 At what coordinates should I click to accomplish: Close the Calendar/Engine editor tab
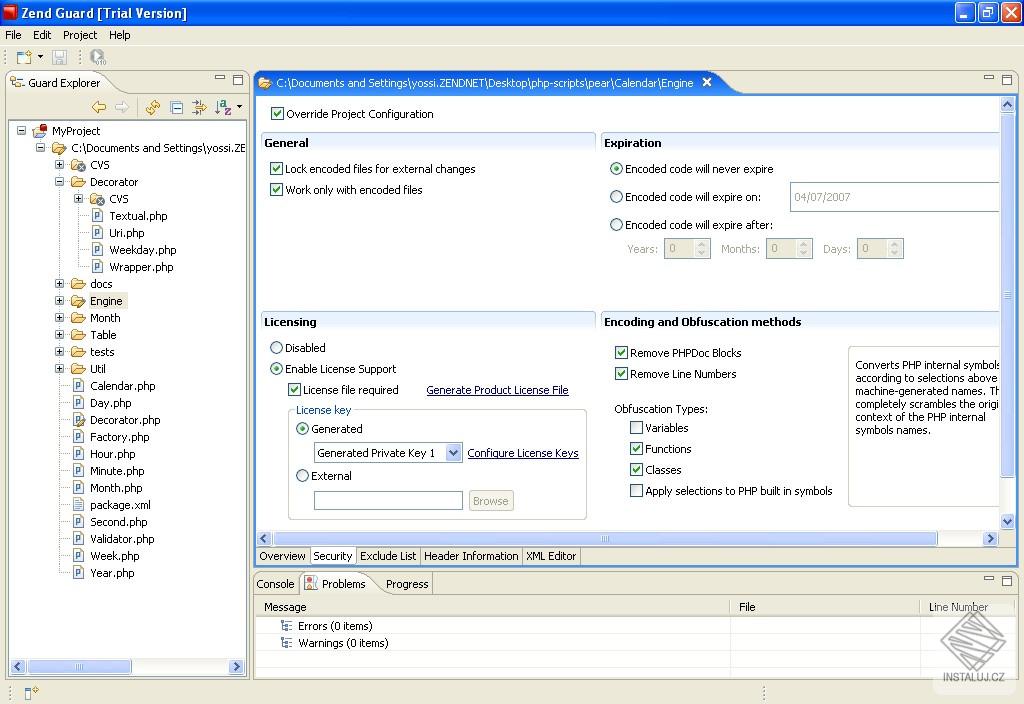click(x=707, y=82)
